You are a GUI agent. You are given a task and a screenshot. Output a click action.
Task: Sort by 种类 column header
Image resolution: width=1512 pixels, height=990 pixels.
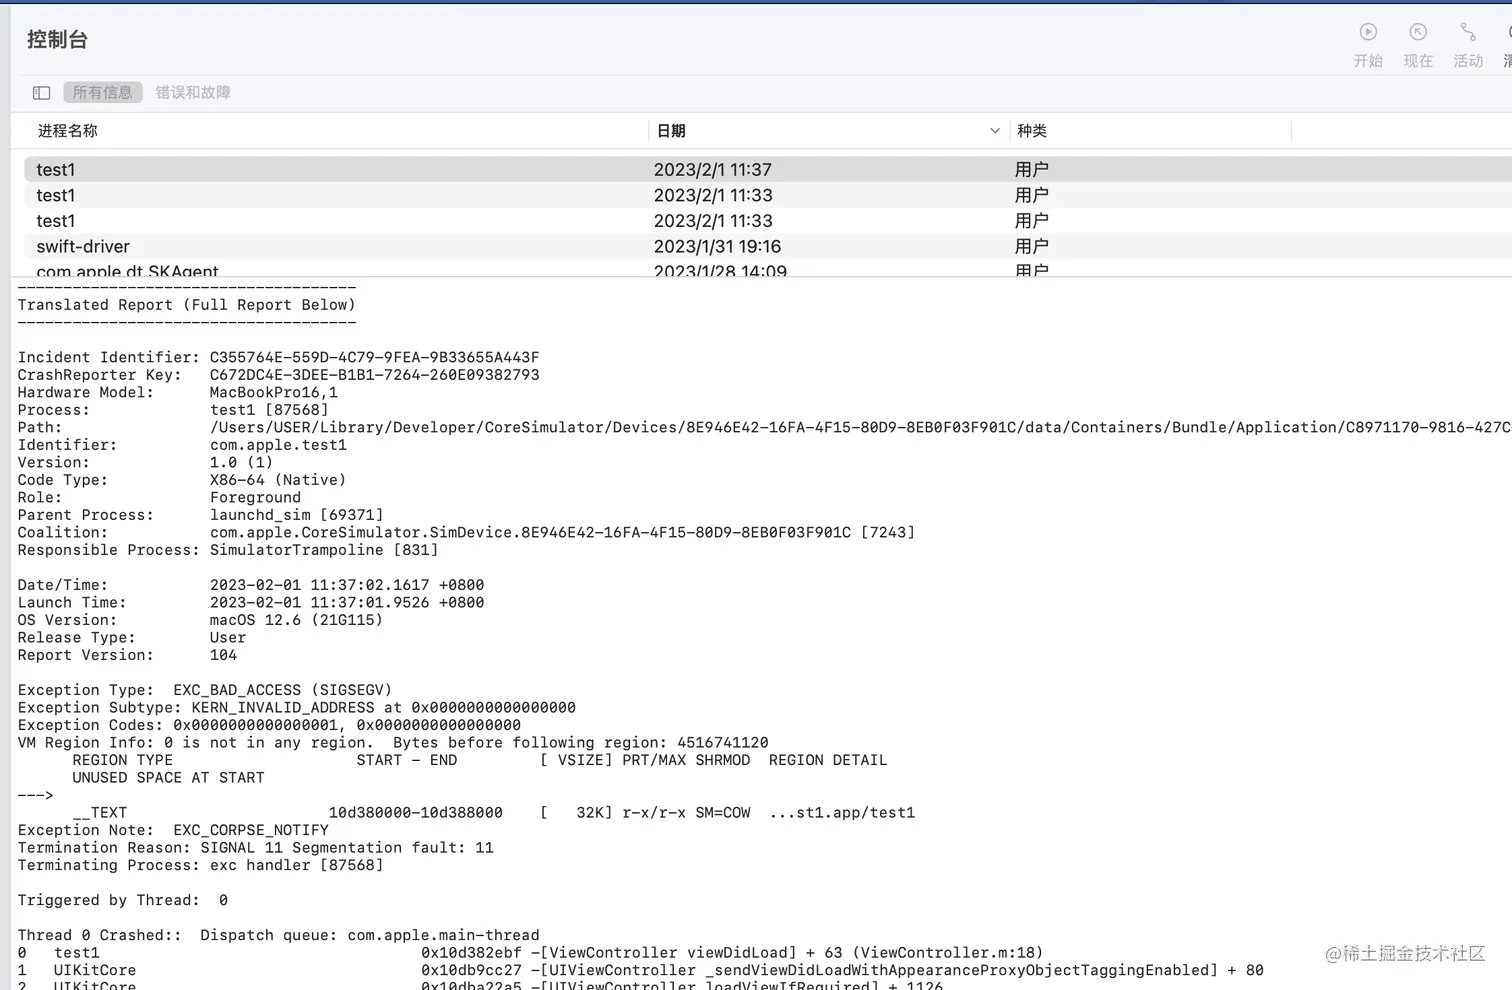point(1032,131)
